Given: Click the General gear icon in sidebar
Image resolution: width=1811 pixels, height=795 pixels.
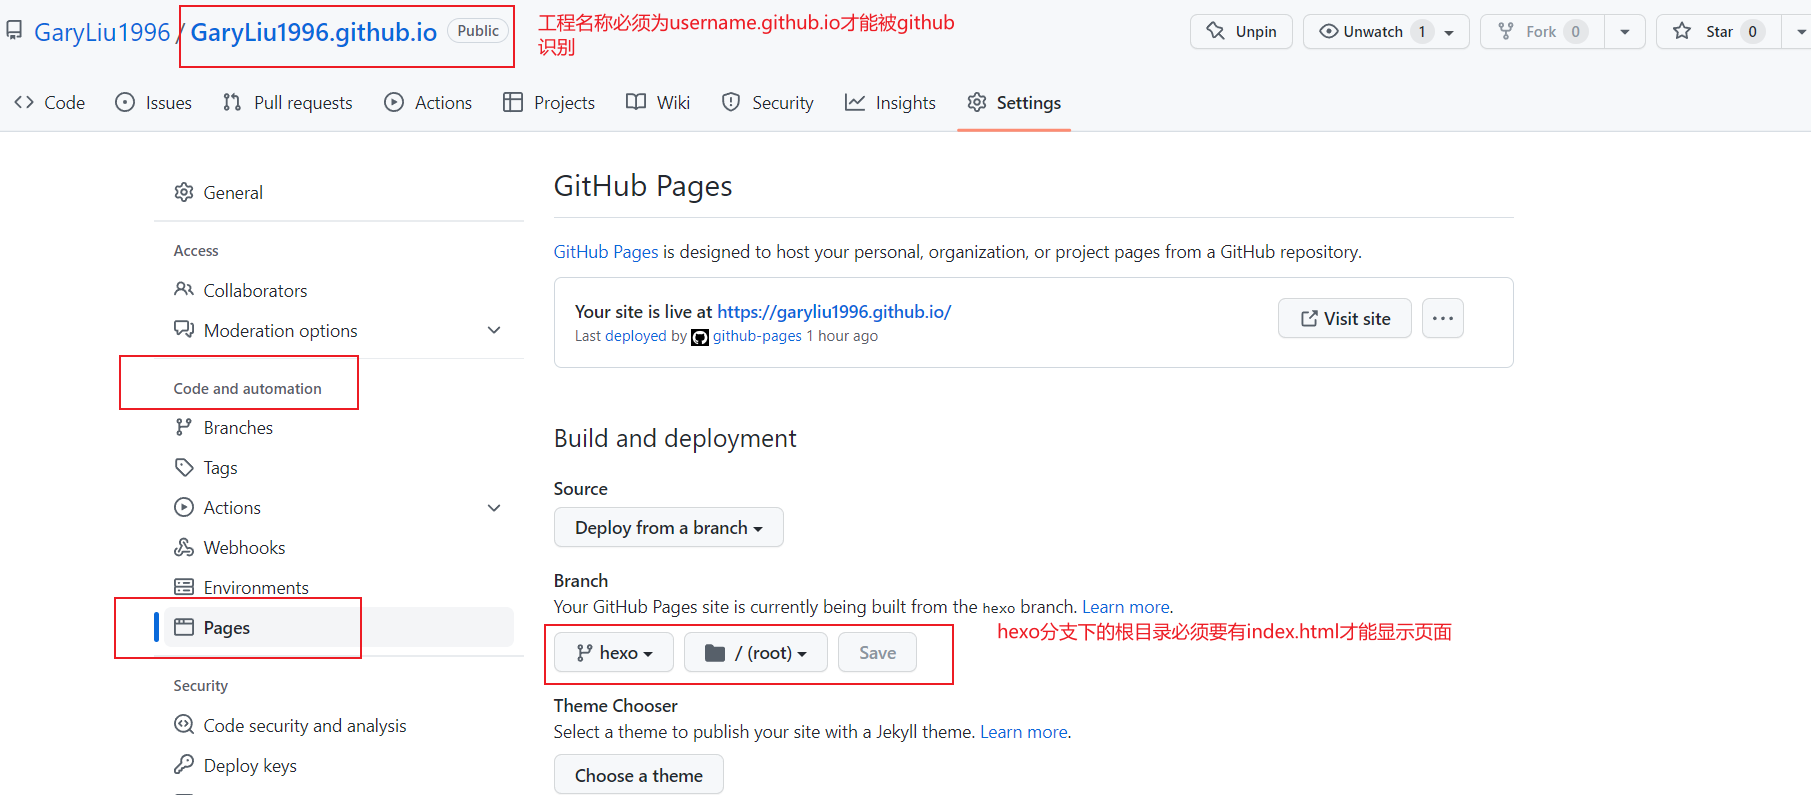Looking at the screenshot, I should click(184, 192).
